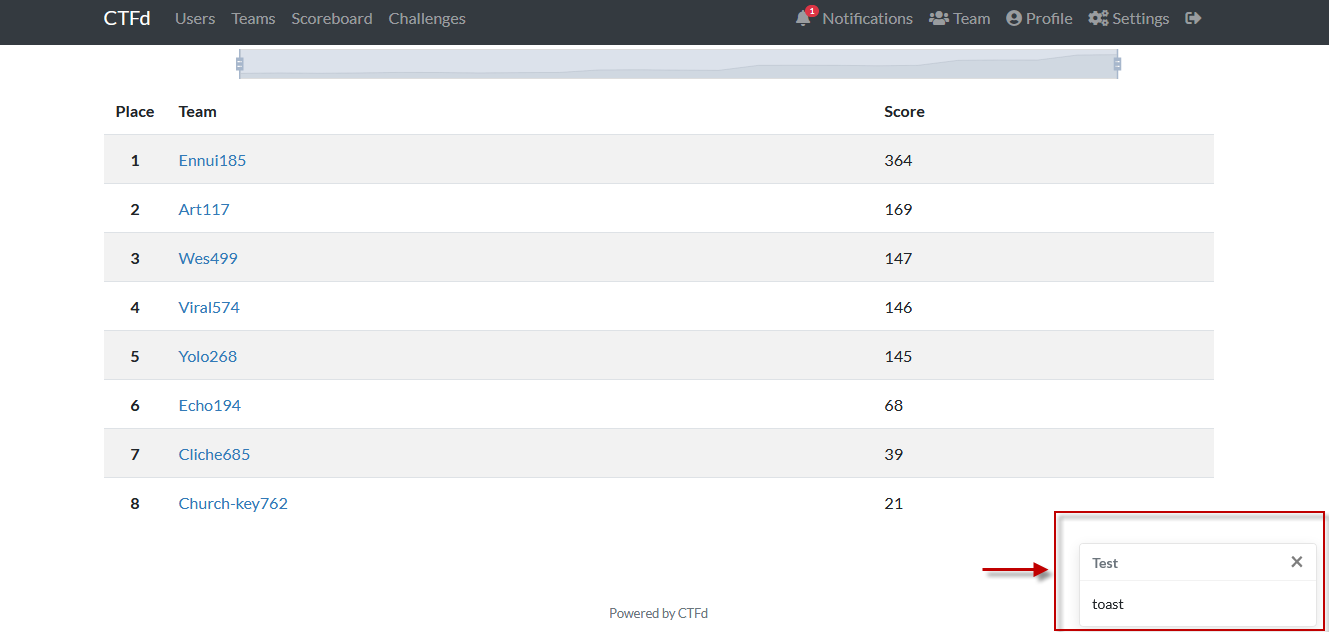Click the notifications bell icon
This screenshot has height=632, width=1329.
click(x=803, y=19)
